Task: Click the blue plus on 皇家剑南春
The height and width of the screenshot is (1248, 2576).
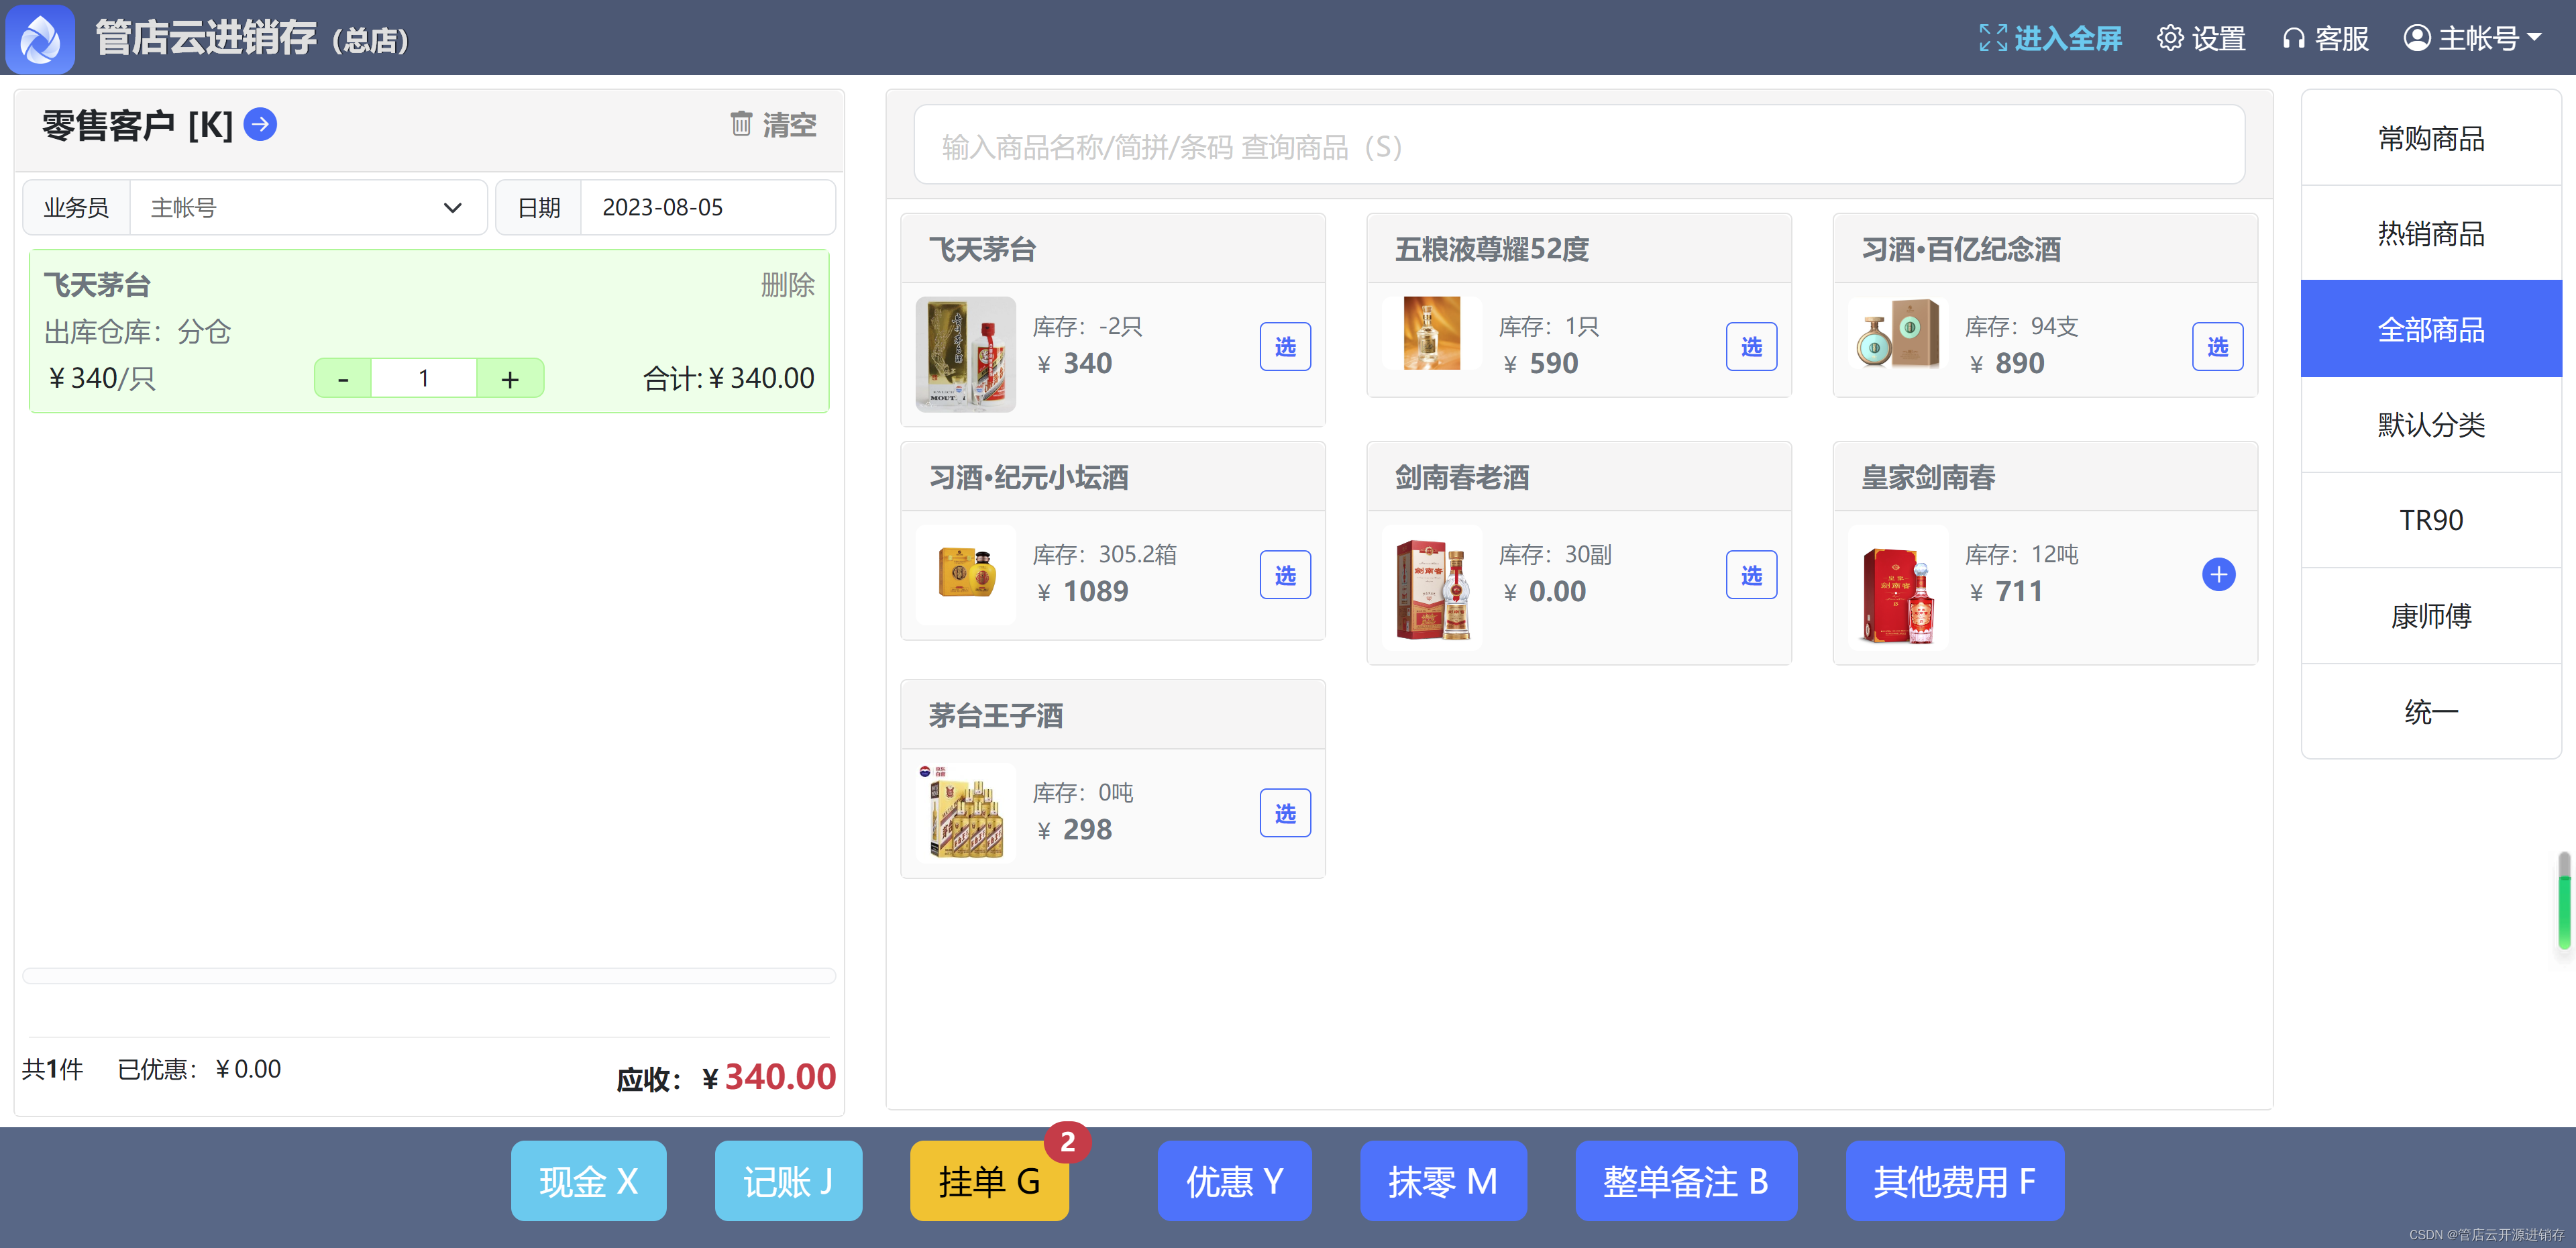Action: pos(2218,575)
